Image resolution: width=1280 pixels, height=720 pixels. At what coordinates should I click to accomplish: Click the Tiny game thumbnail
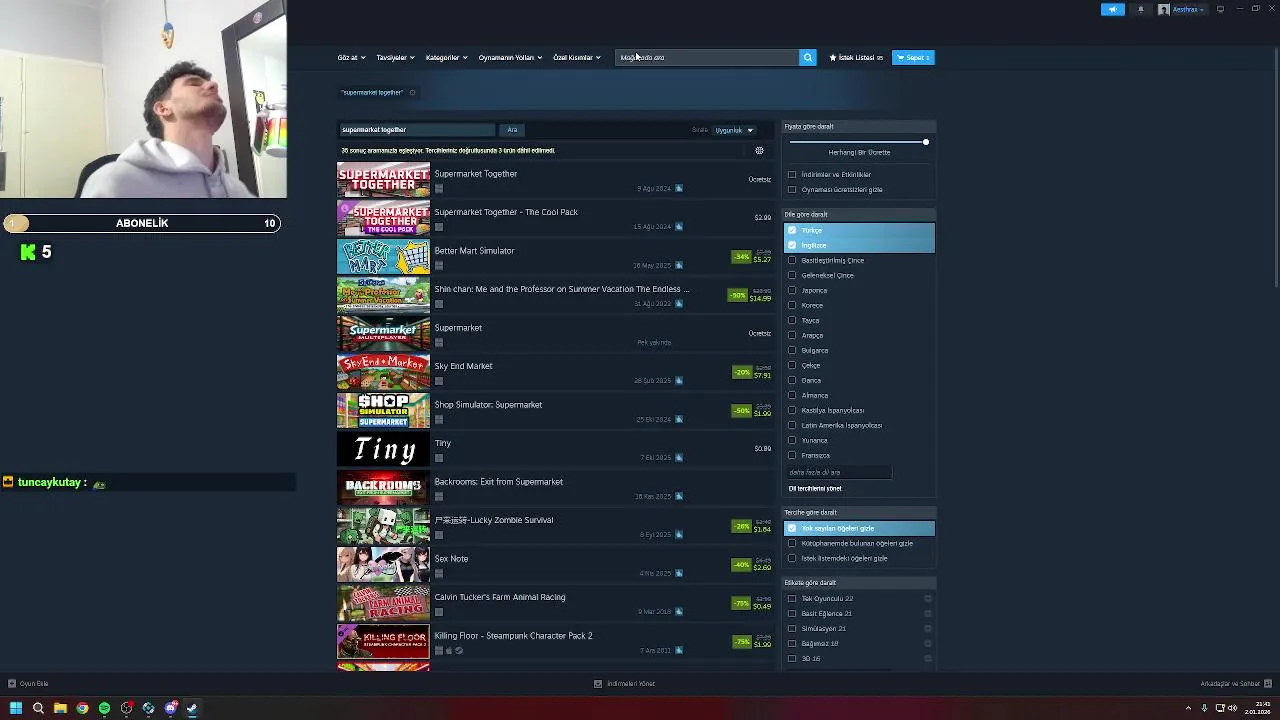[383, 449]
